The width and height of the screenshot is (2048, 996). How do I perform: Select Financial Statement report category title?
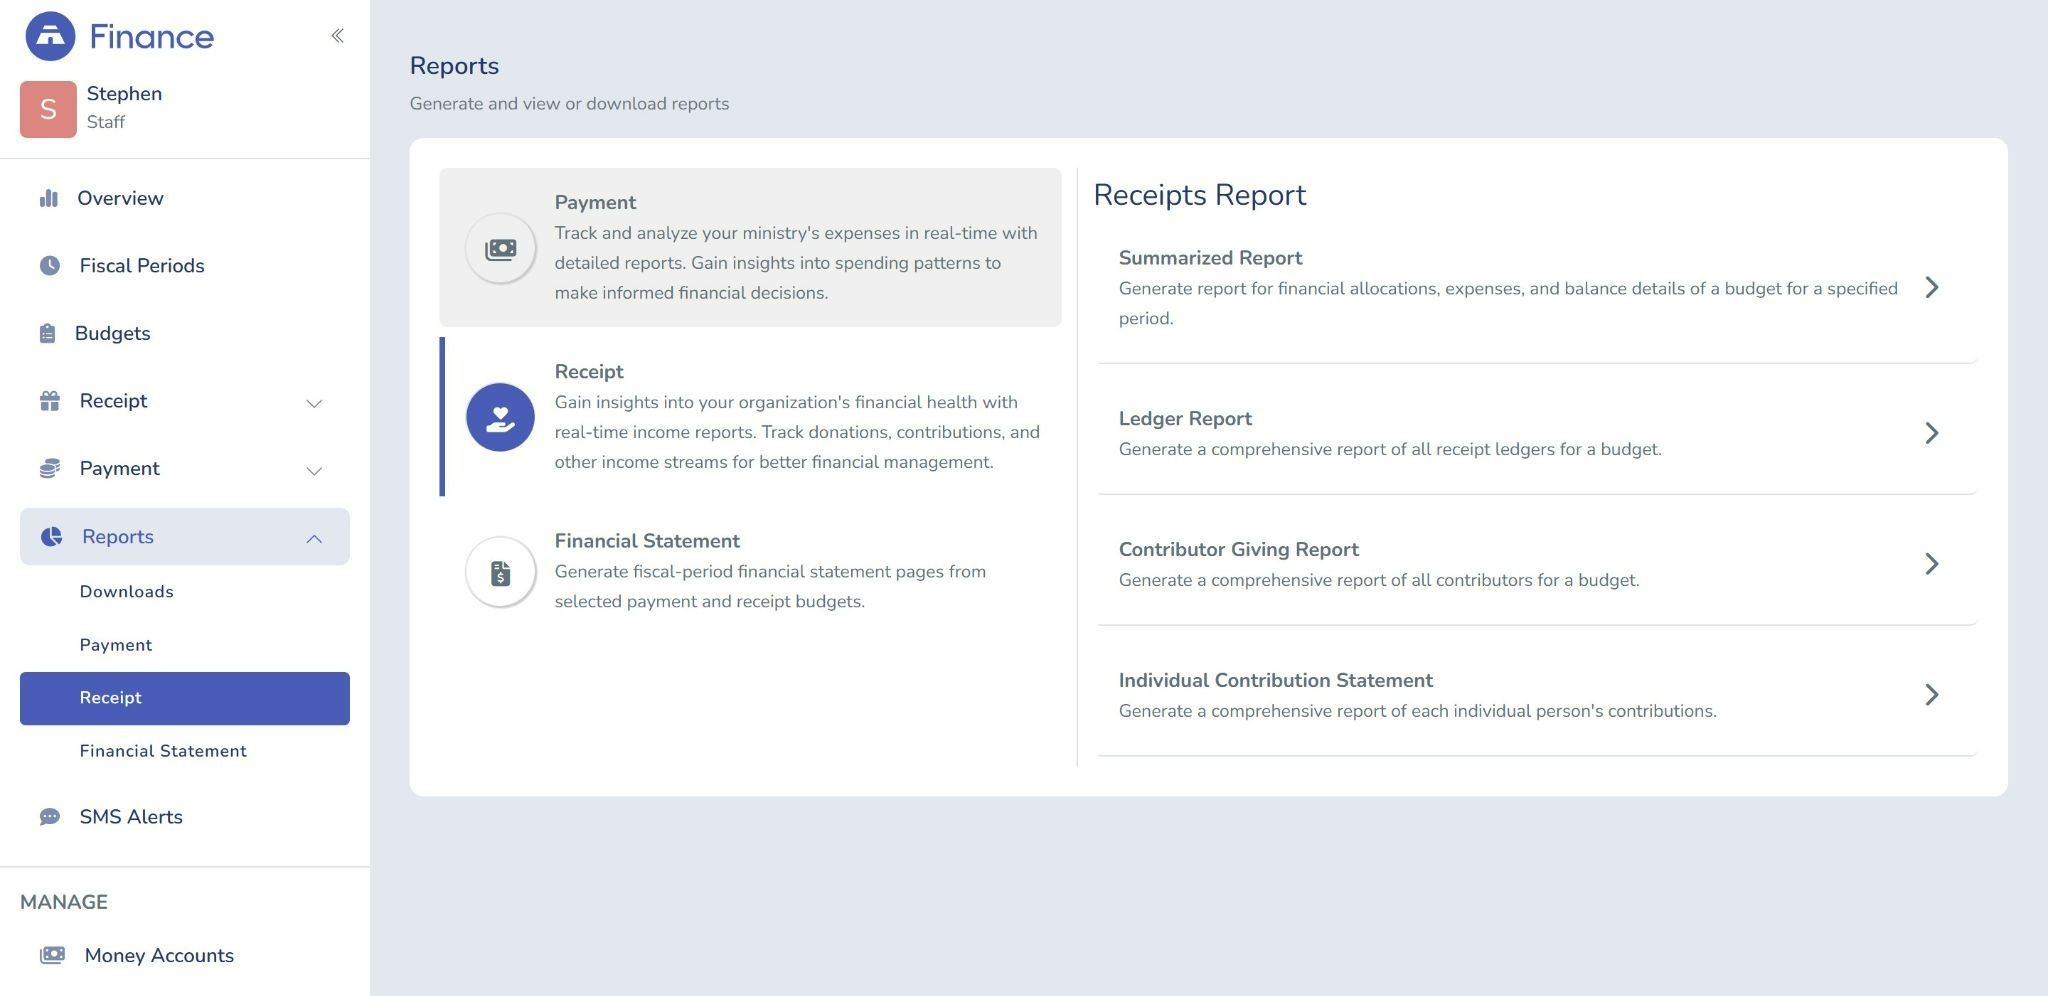coord(647,541)
